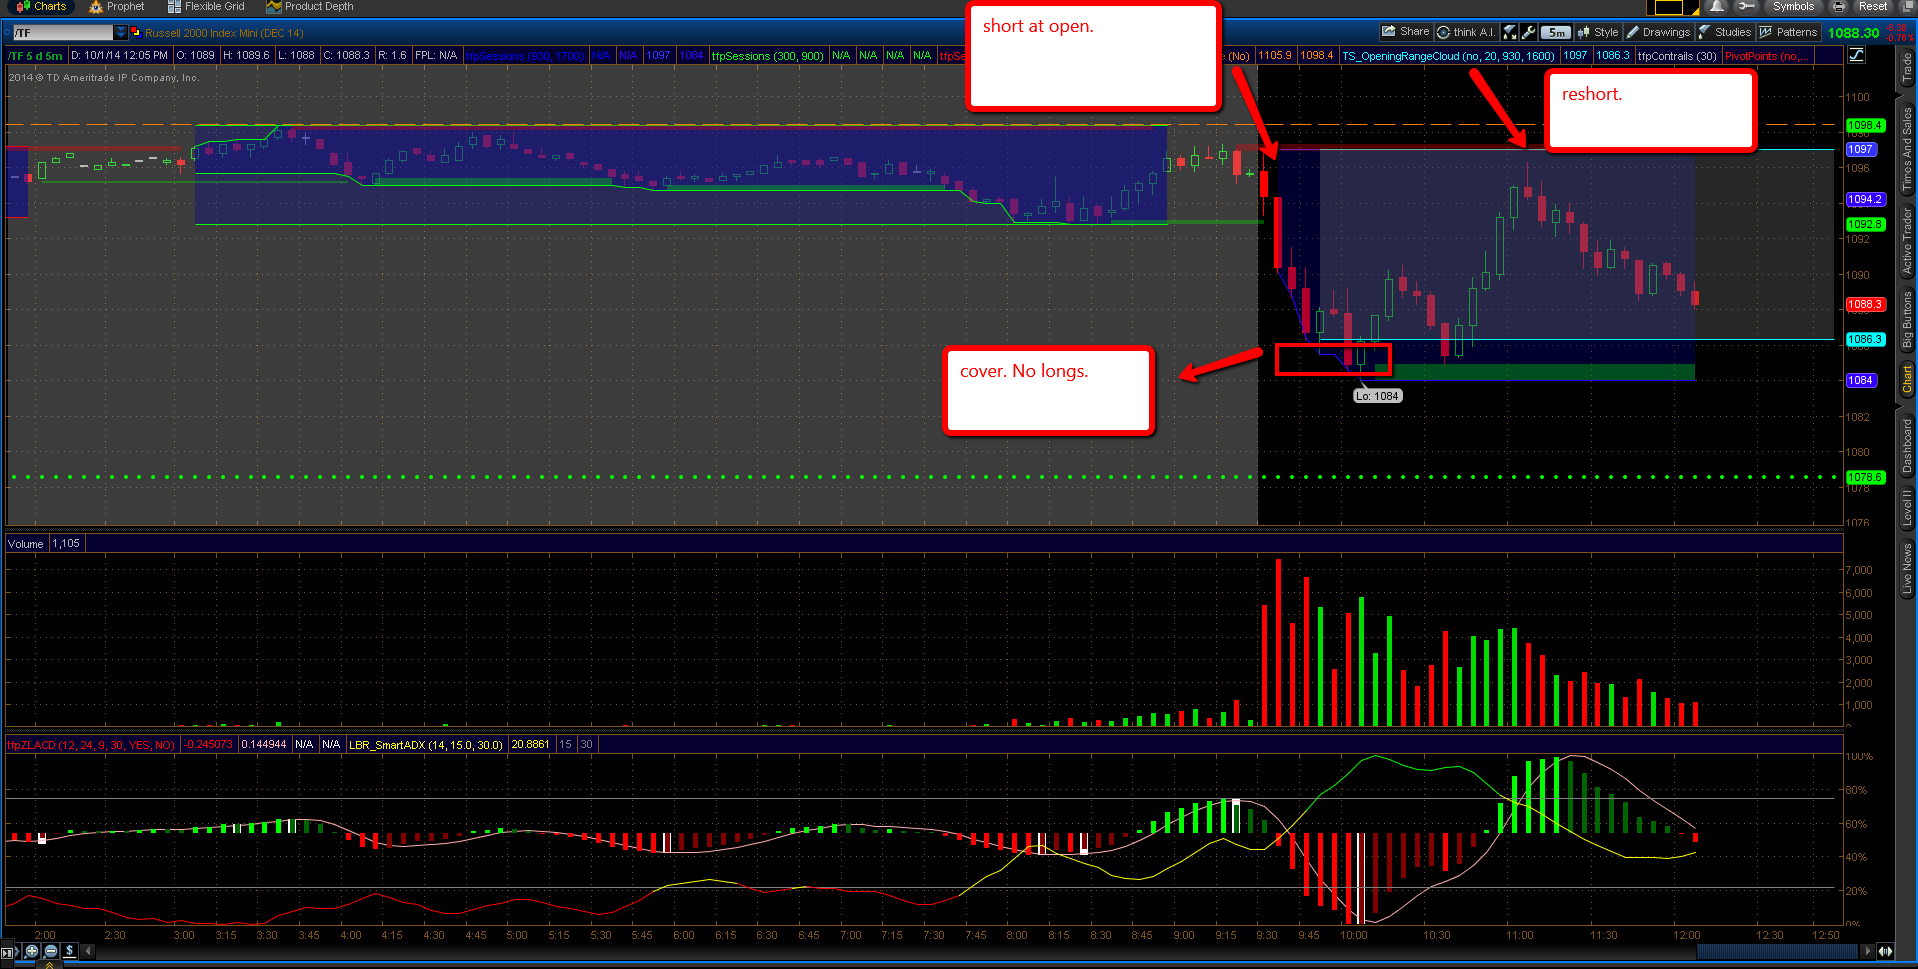Click the printer icon
Screen dimensions: 1918x969
1838,6
